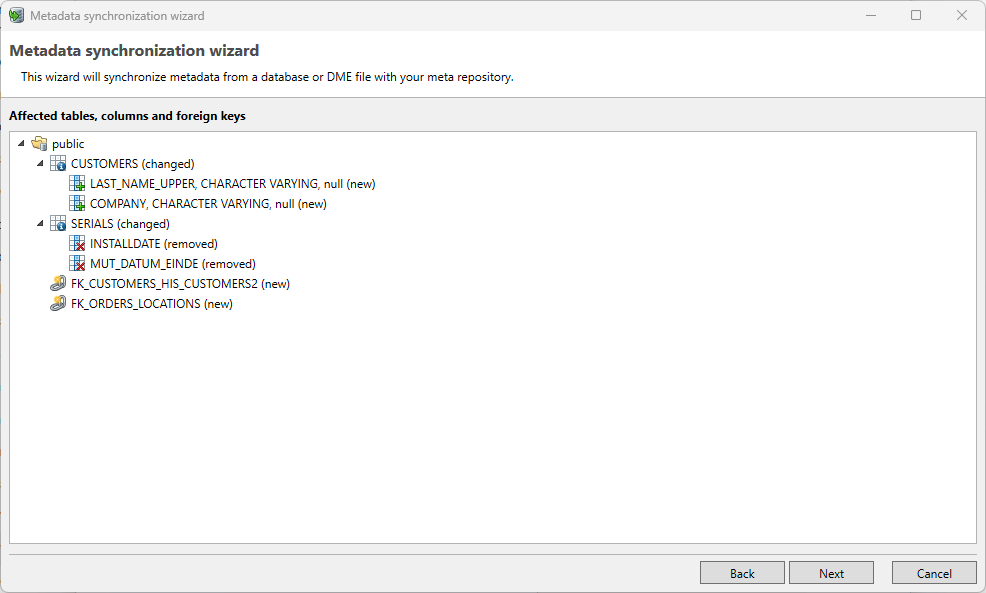Collapse the CUSTOMERS (changed) node
The height and width of the screenshot is (593, 986).
coord(41,163)
